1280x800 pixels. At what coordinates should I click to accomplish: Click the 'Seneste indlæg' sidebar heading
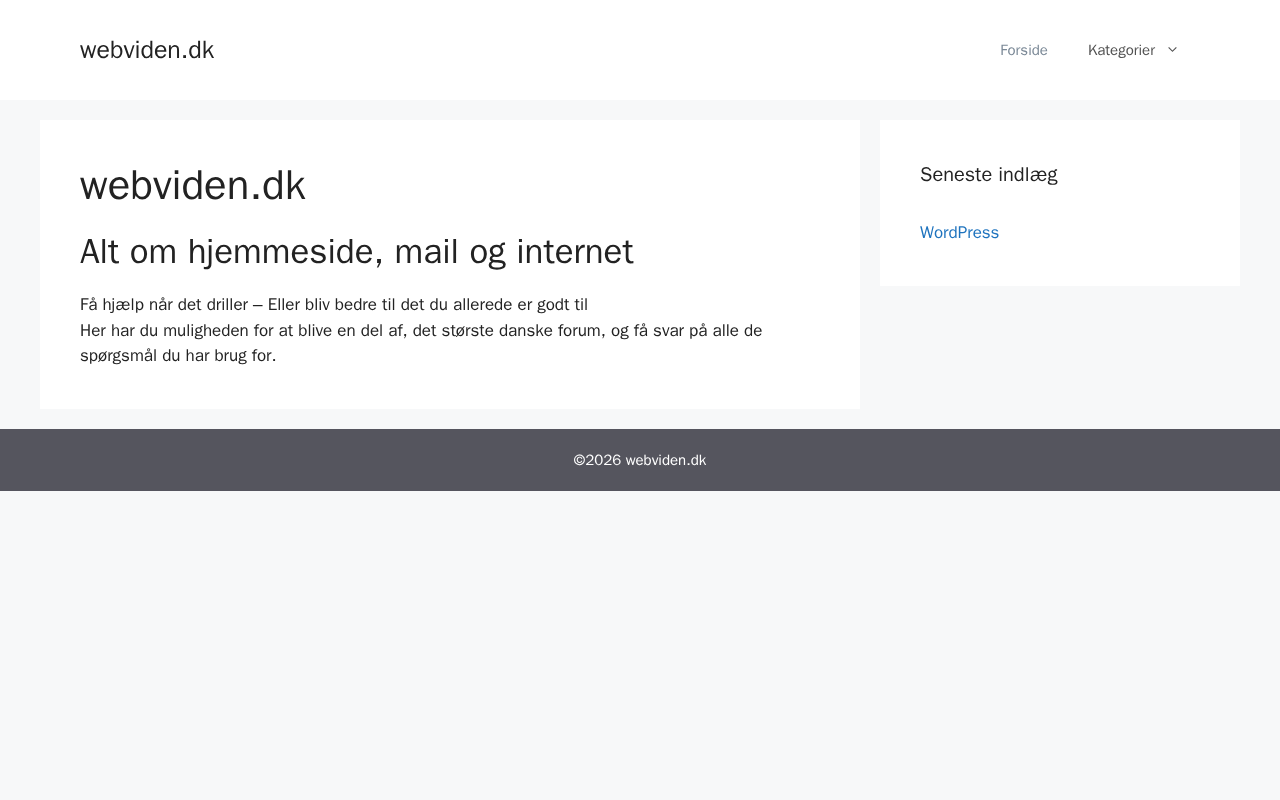(x=988, y=175)
